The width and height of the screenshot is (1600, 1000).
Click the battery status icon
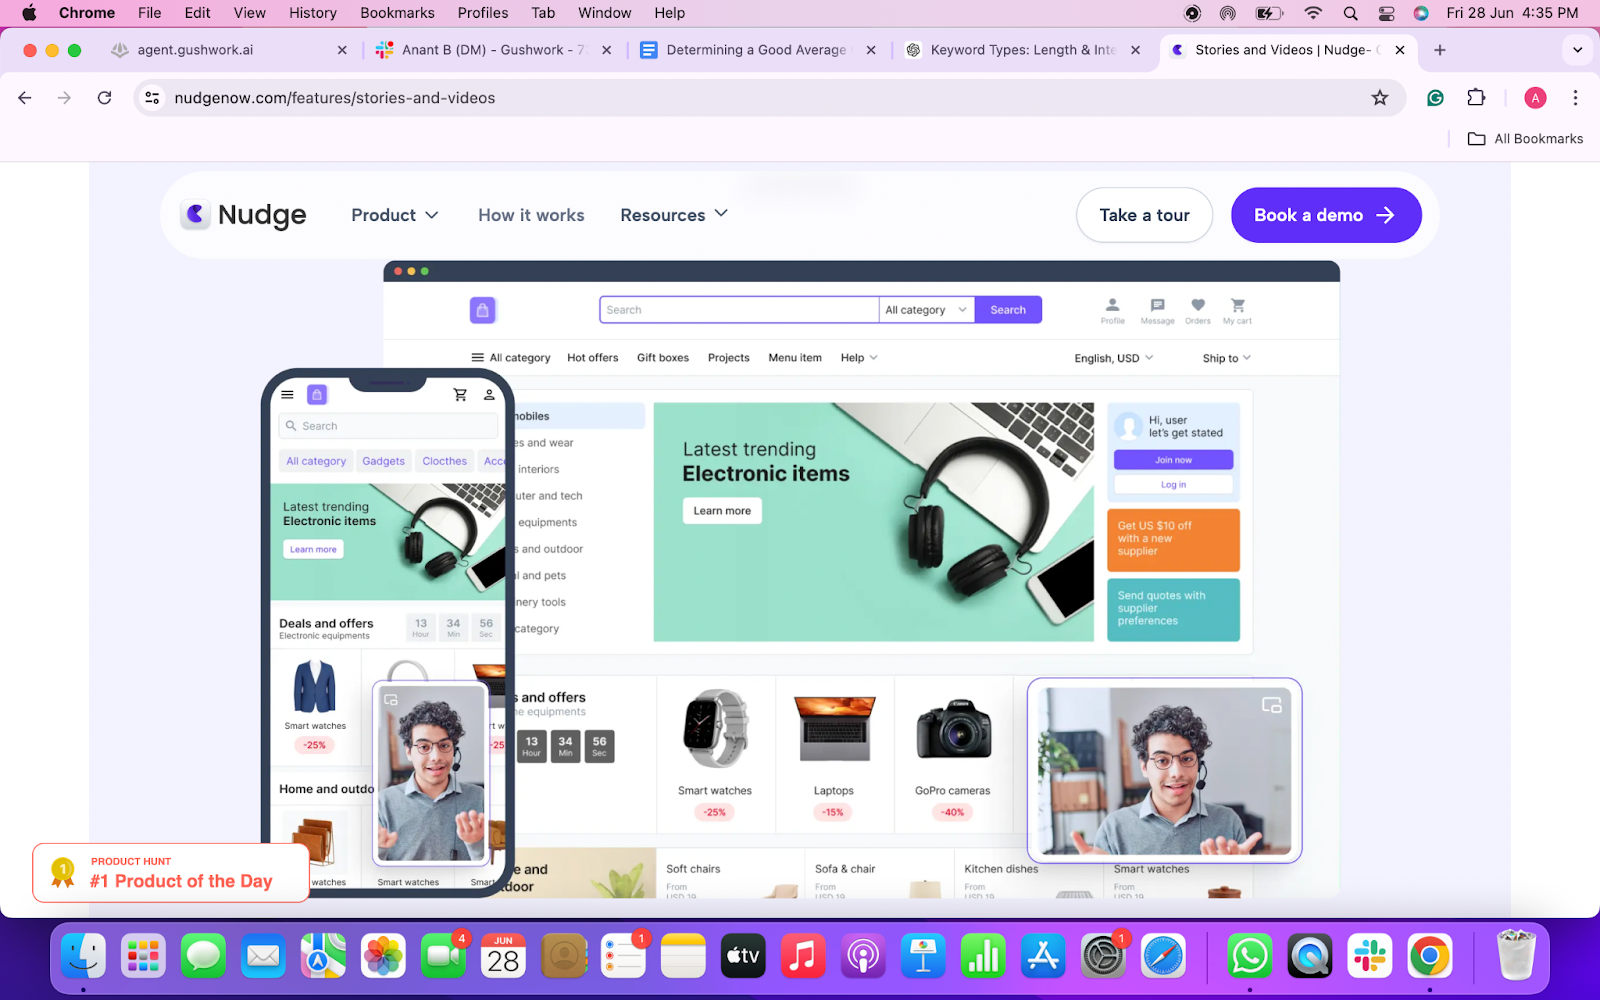pyautogui.click(x=1269, y=13)
